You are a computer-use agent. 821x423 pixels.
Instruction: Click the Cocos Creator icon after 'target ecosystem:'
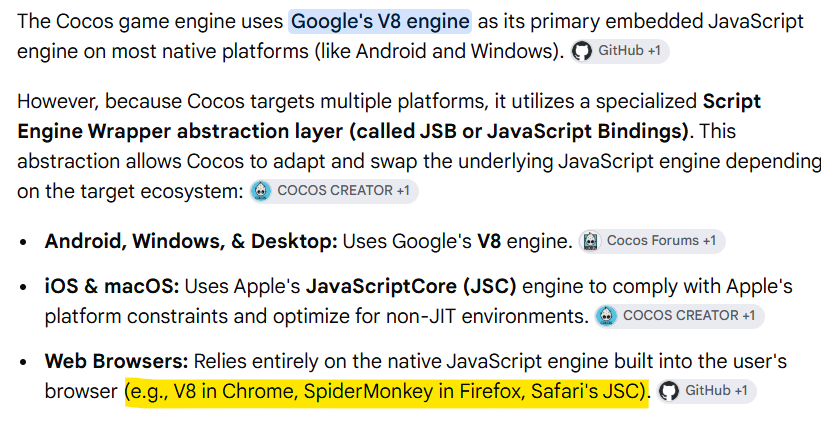point(261,191)
